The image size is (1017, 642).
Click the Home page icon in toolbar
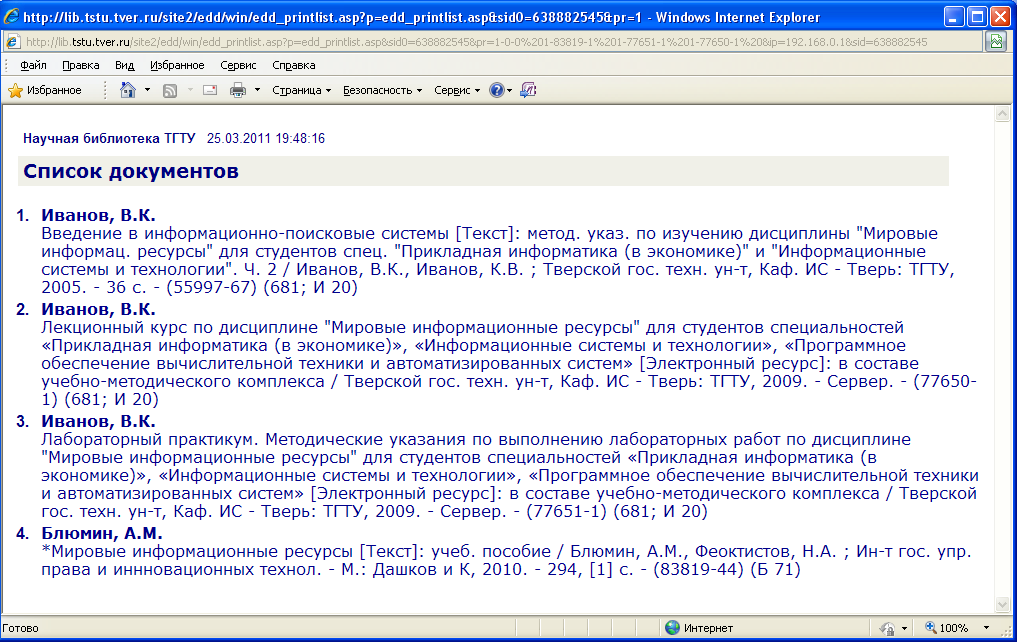click(x=128, y=90)
